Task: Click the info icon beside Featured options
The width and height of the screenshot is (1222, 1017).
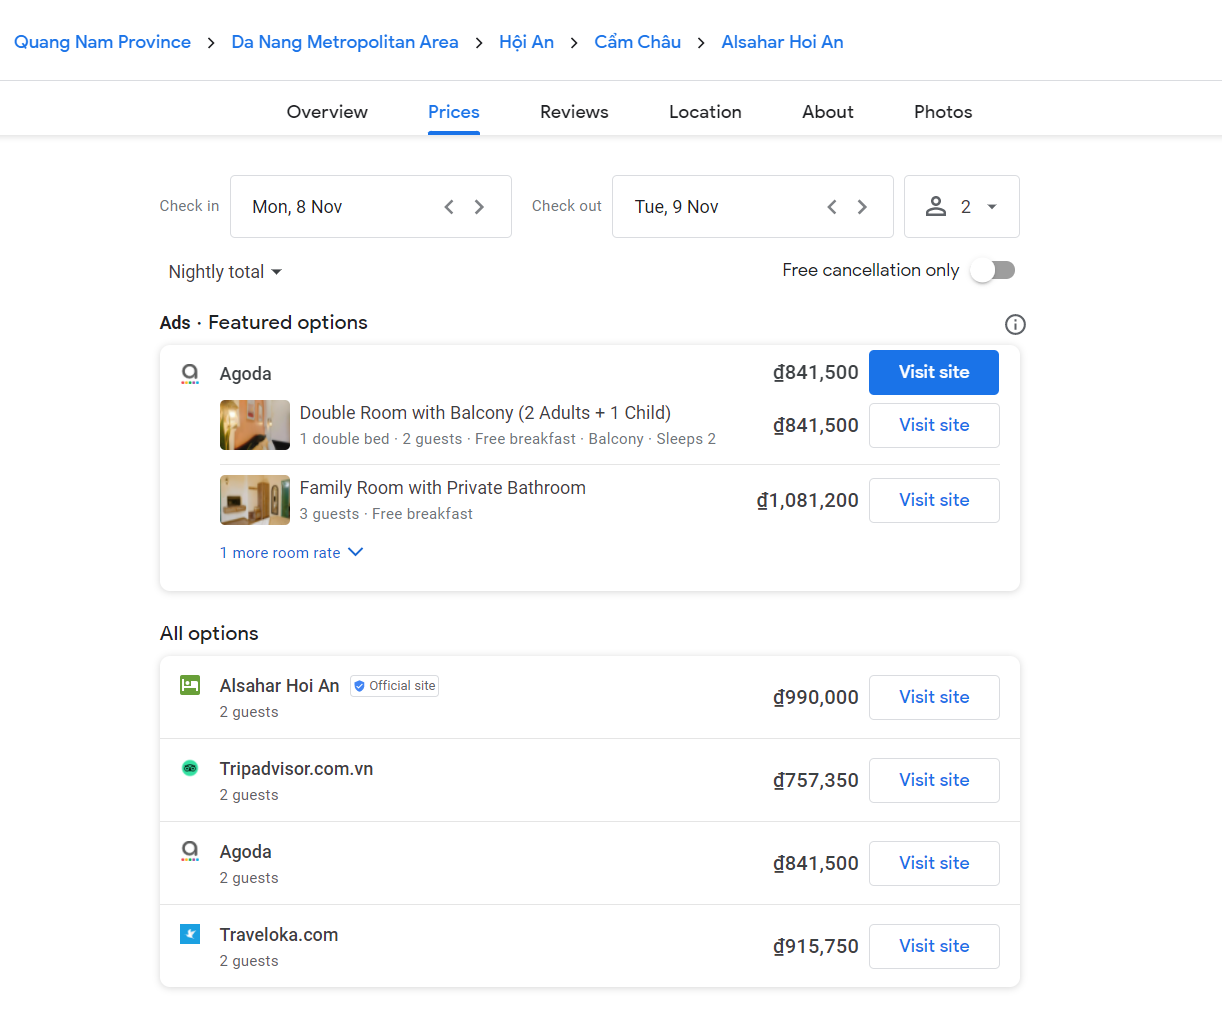Action: pos(1014,324)
